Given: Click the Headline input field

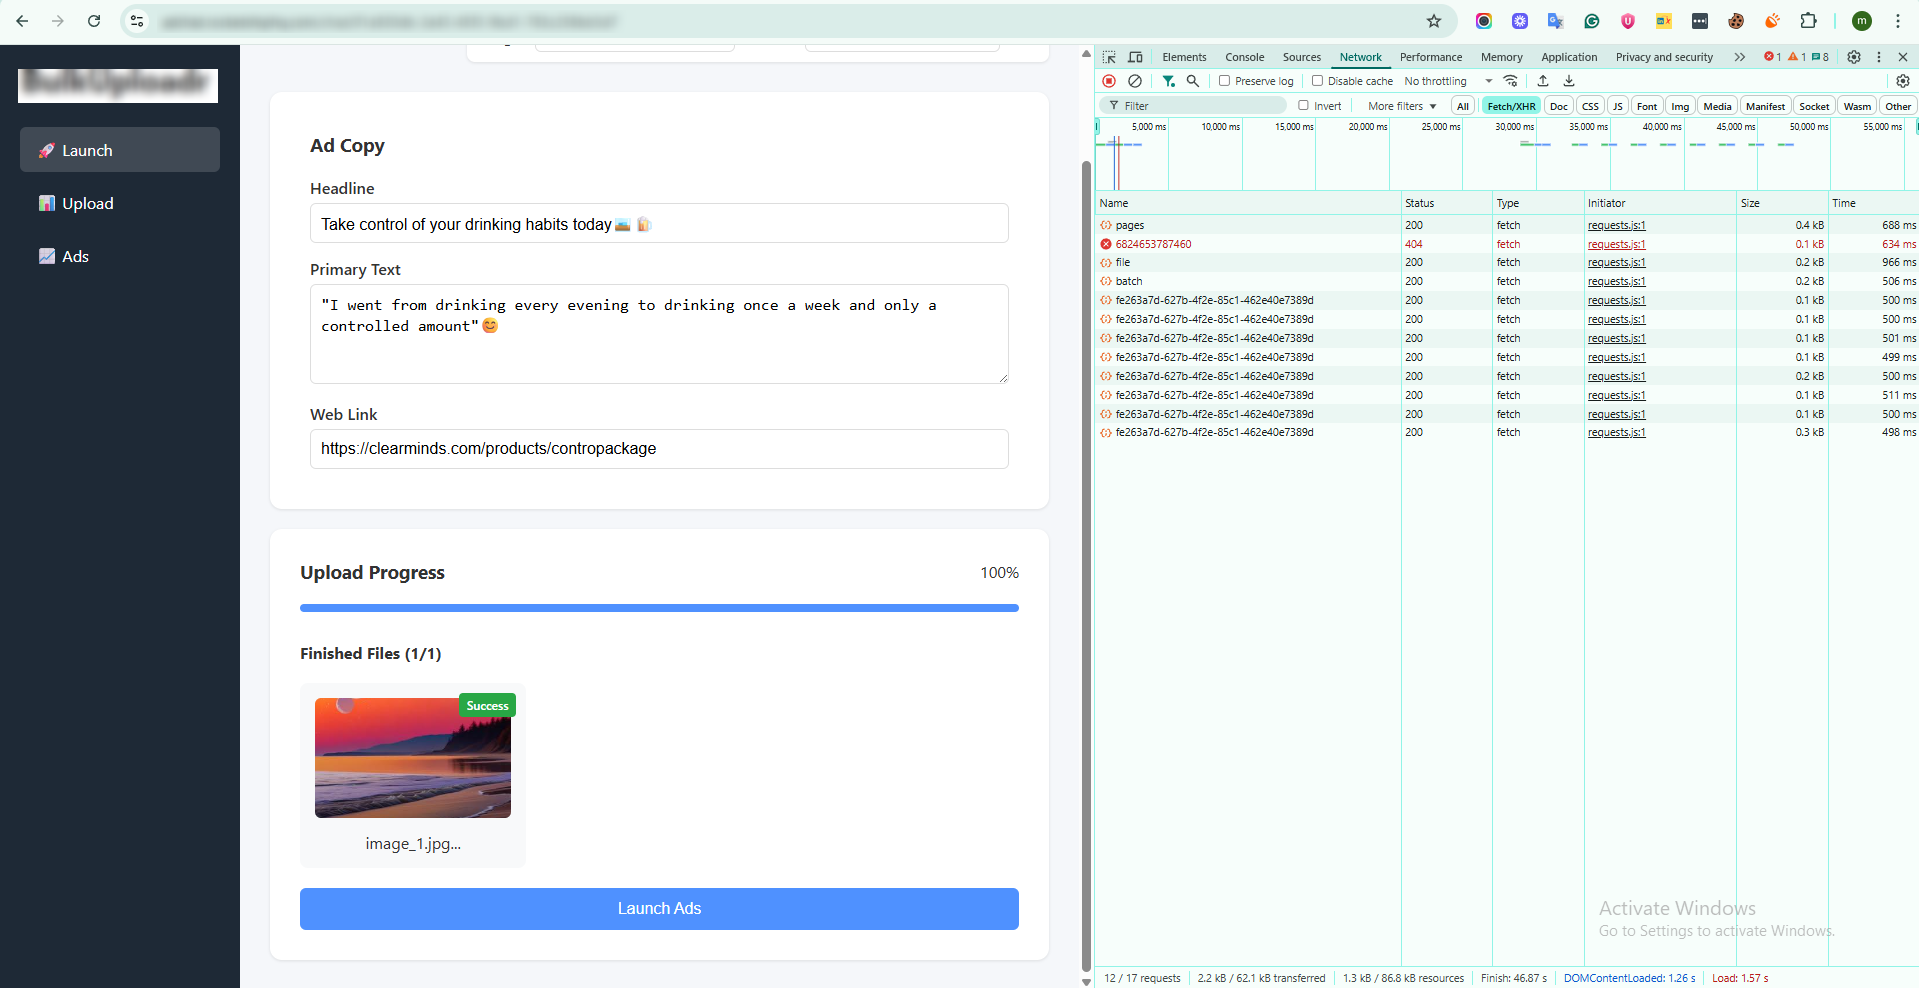Looking at the screenshot, I should coord(659,224).
